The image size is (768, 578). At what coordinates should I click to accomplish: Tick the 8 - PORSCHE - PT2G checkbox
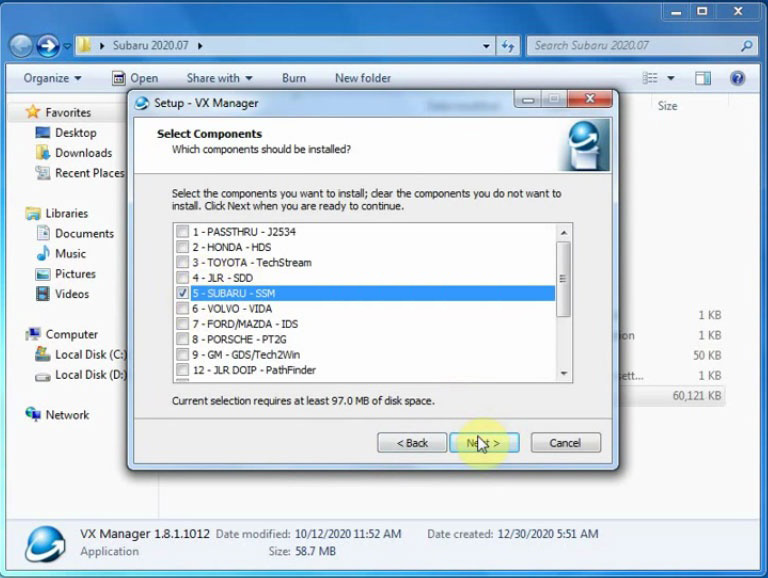(182, 339)
